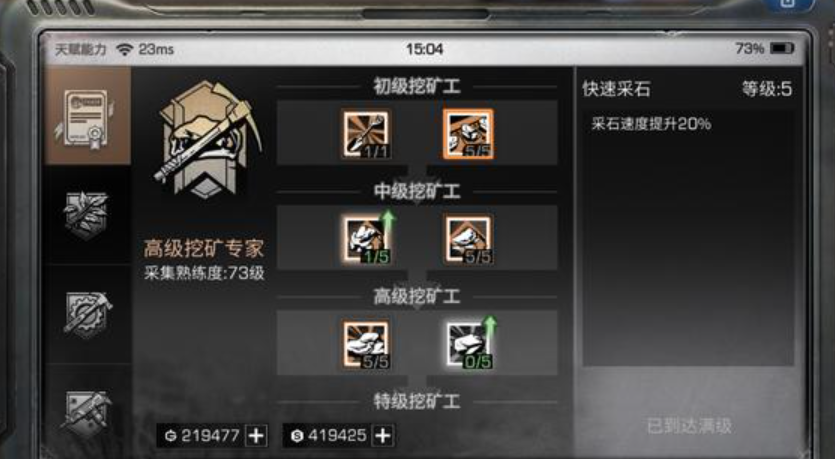Upgrade the 1/5 skill under 中级挖矿工

(x=367, y=239)
